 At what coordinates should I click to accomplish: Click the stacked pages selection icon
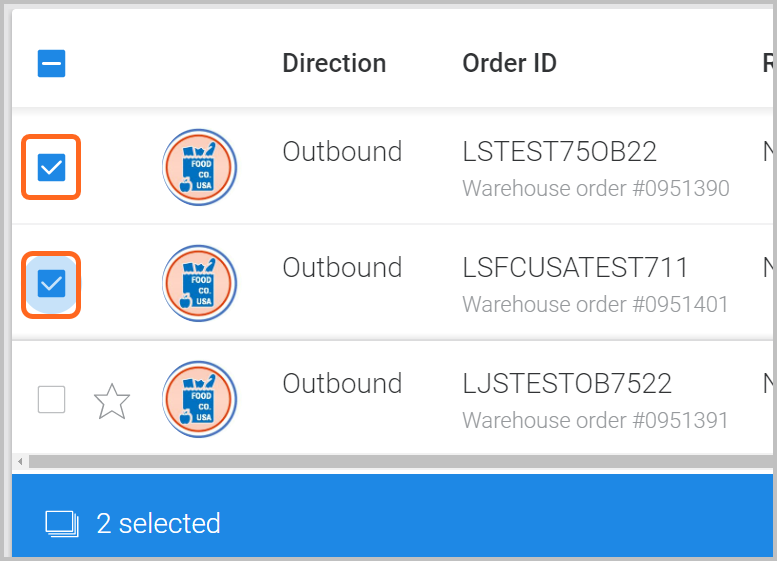(62, 524)
